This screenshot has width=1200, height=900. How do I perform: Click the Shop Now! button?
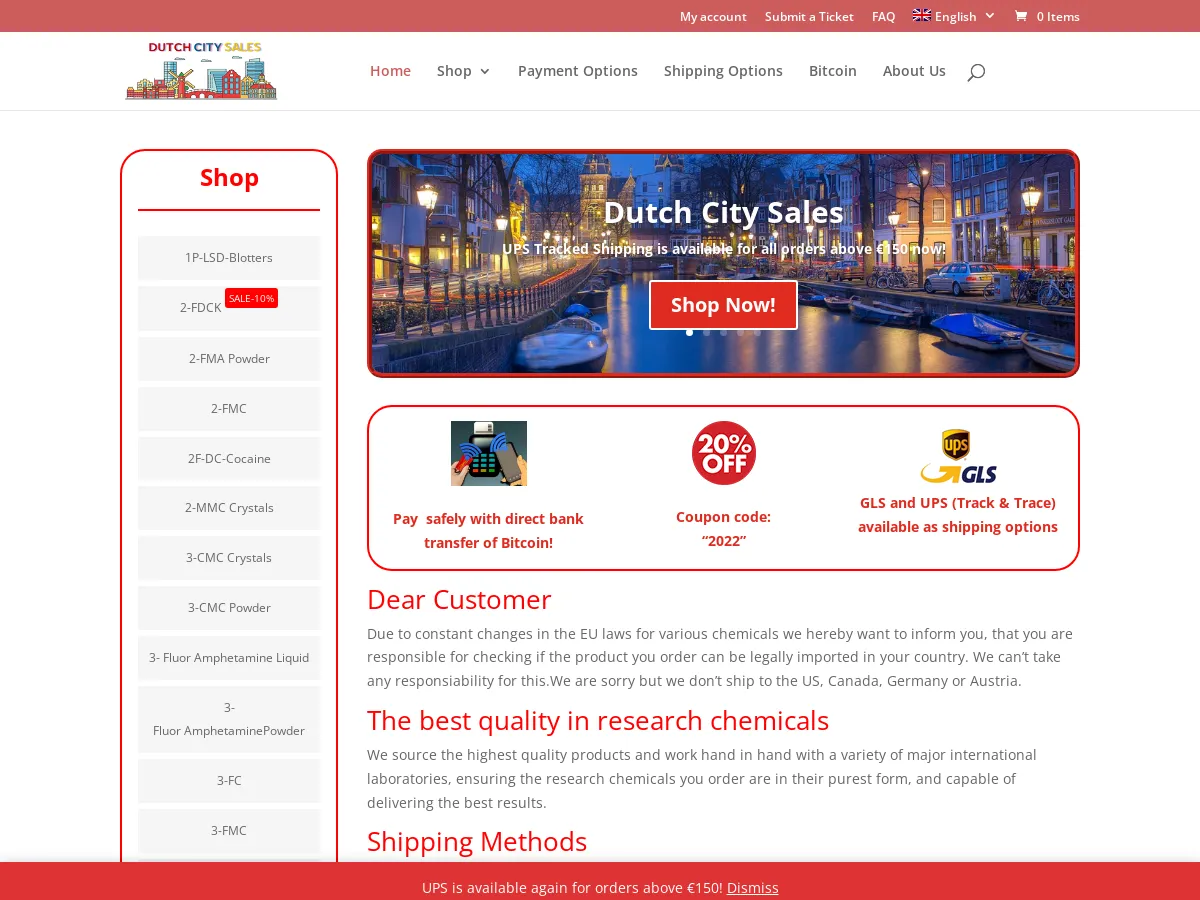tap(723, 304)
